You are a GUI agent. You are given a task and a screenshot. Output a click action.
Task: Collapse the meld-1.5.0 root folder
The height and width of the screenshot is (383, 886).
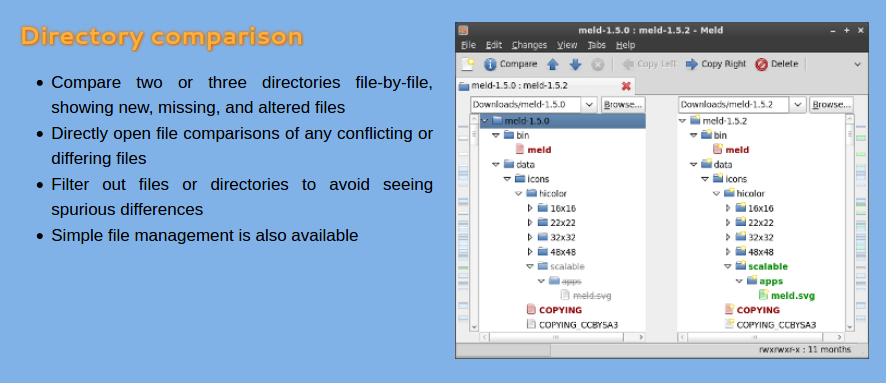[484, 121]
